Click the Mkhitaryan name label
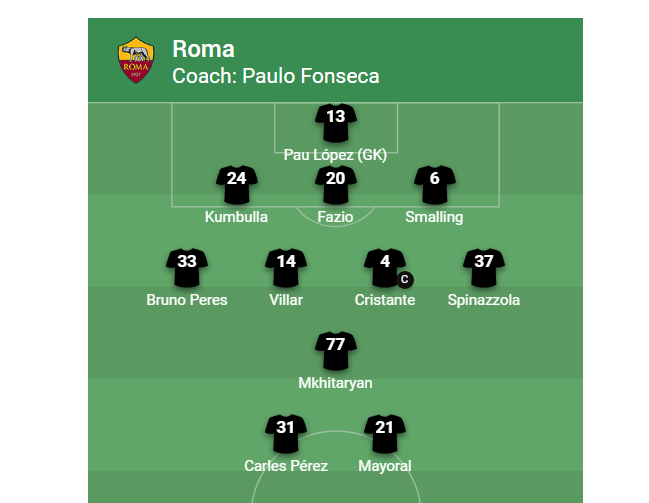The width and height of the screenshot is (649, 503). tap(335, 383)
